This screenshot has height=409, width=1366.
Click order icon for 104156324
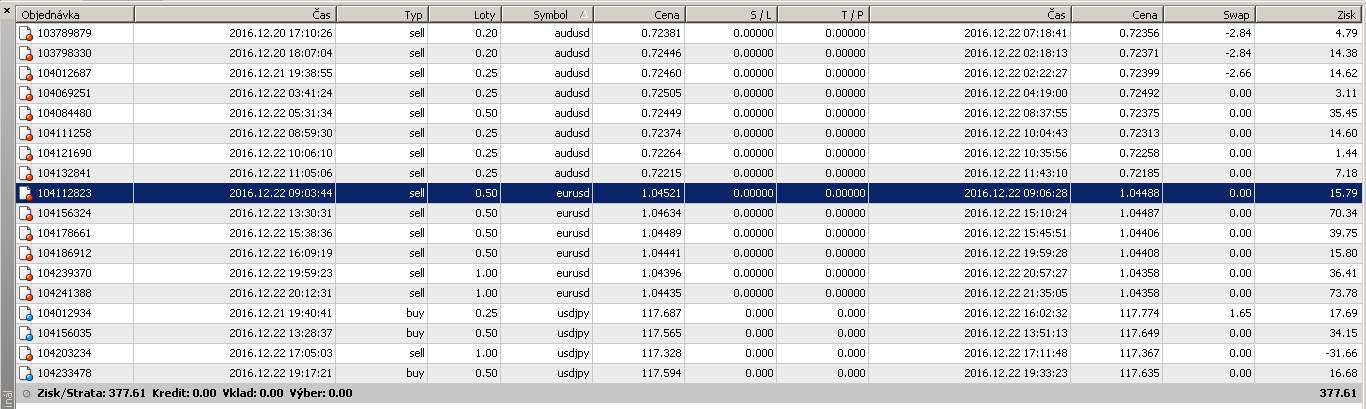(x=26, y=213)
